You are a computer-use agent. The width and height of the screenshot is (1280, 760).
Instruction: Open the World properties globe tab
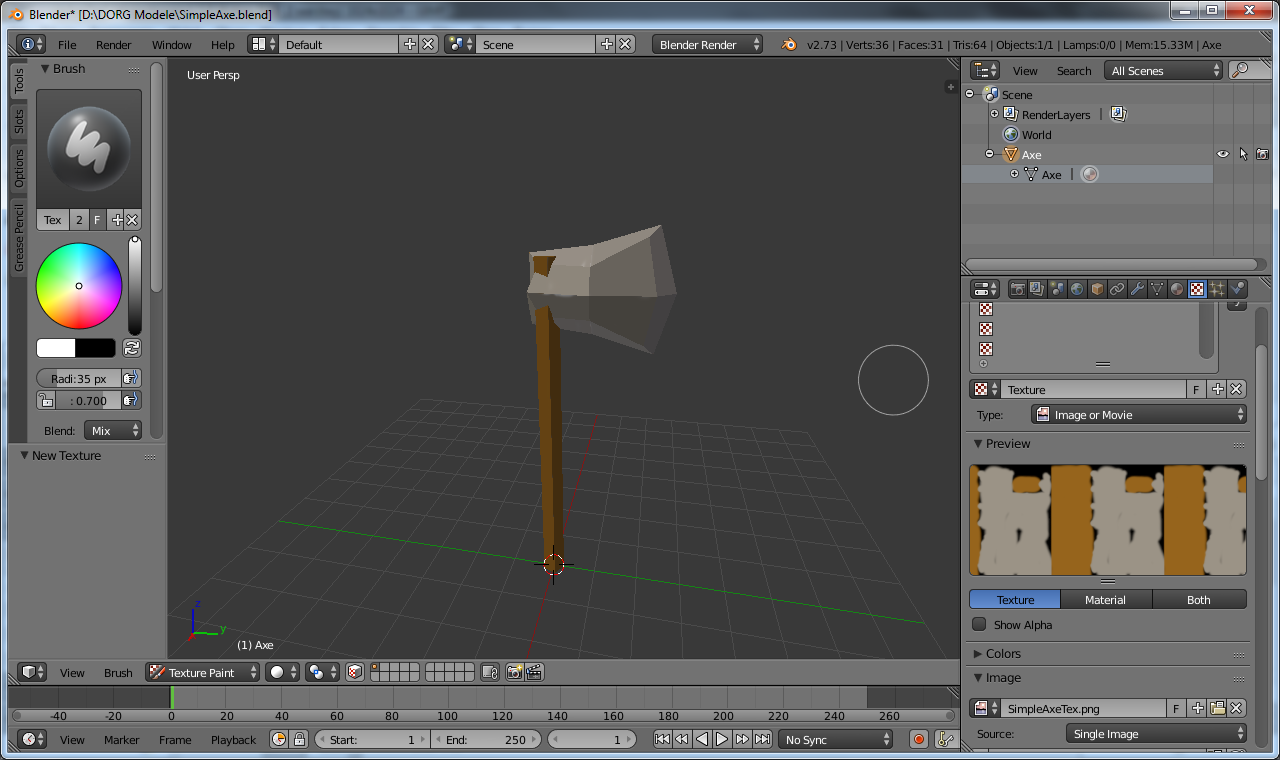(1077, 289)
